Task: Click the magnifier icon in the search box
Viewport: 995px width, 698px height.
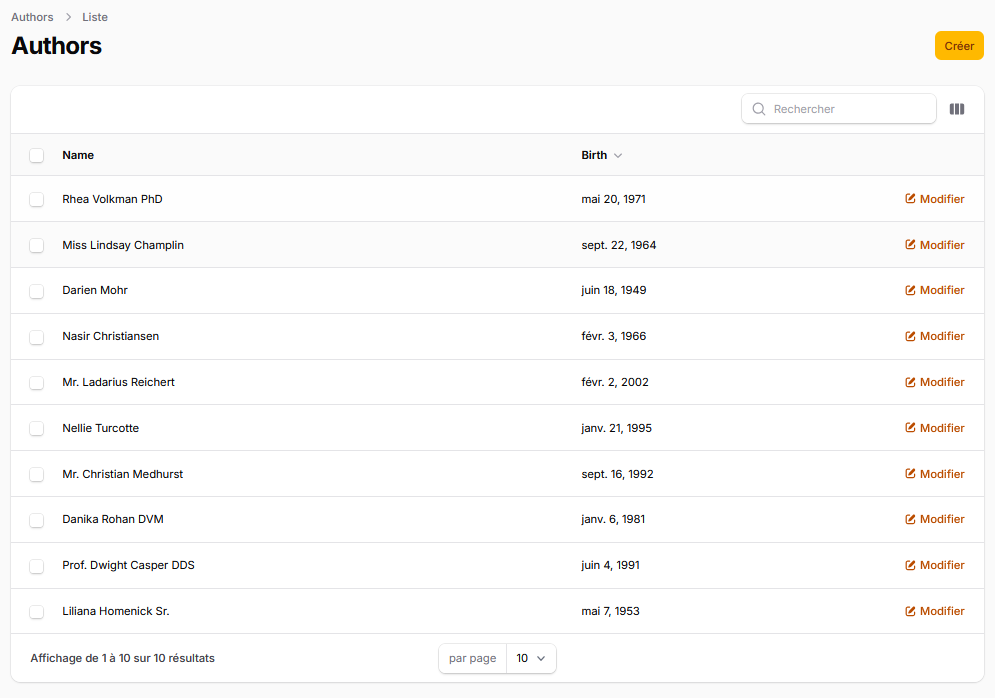Action: tap(759, 109)
